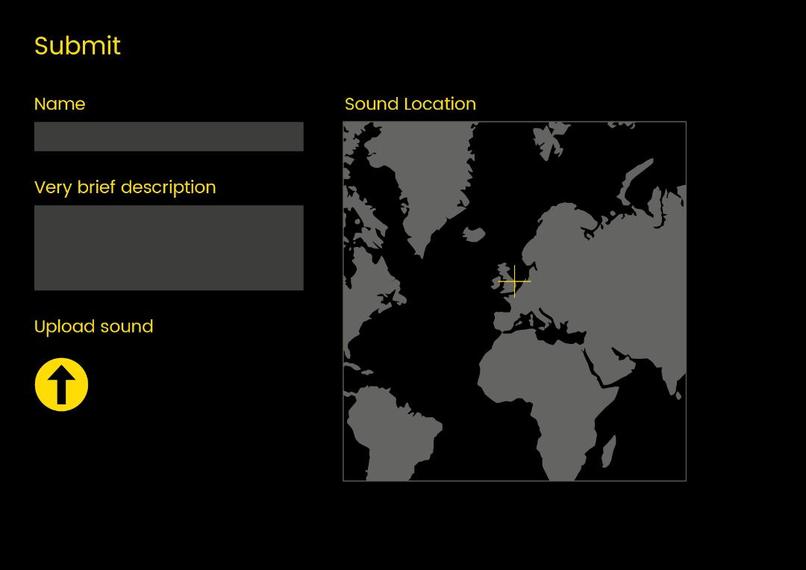806x570 pixels.
Task: Click into the Very brief description box
Action: tap(169, 248)
